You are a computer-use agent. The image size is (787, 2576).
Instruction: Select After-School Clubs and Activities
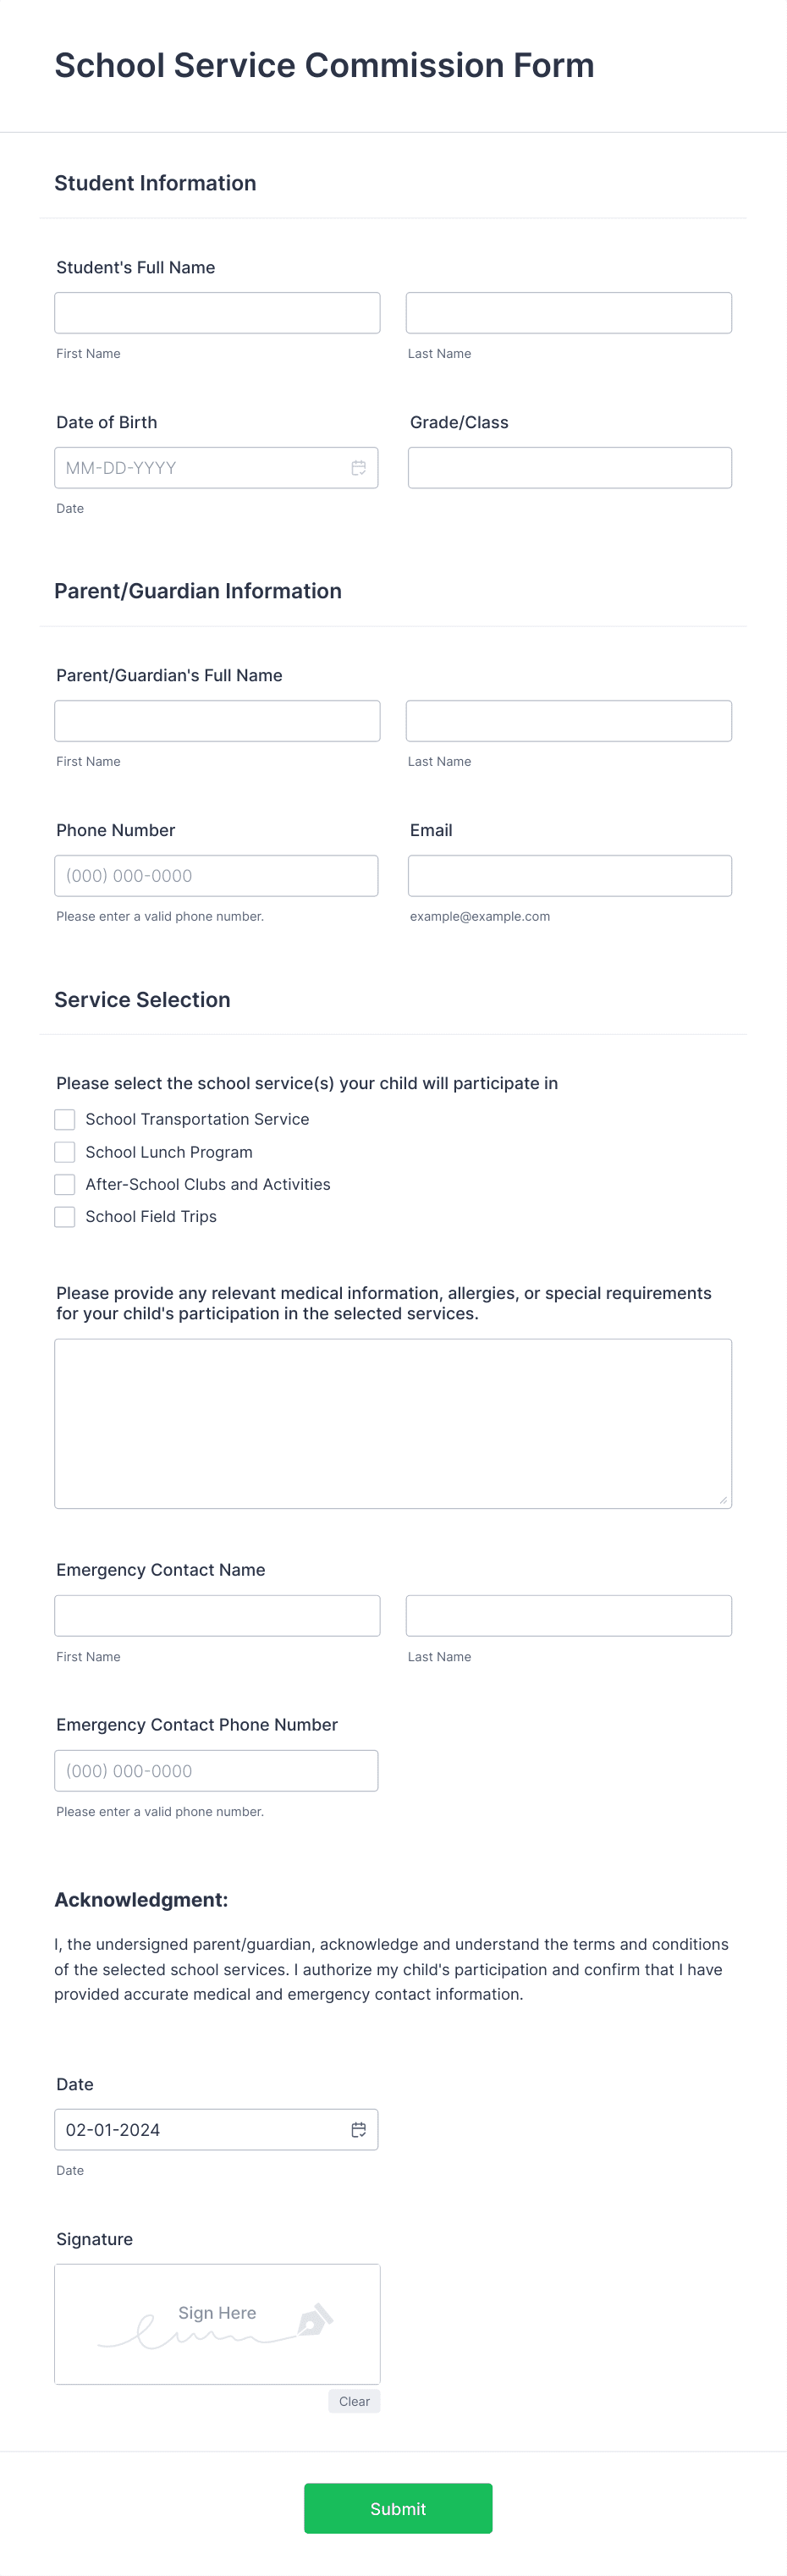(x=64, y=1184)
